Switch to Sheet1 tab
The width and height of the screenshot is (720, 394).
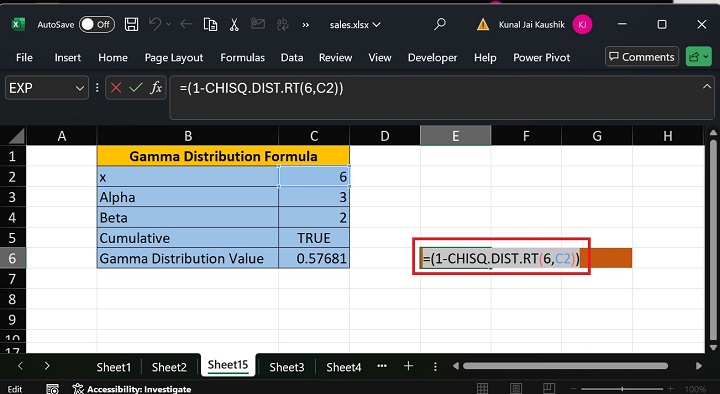113,367
